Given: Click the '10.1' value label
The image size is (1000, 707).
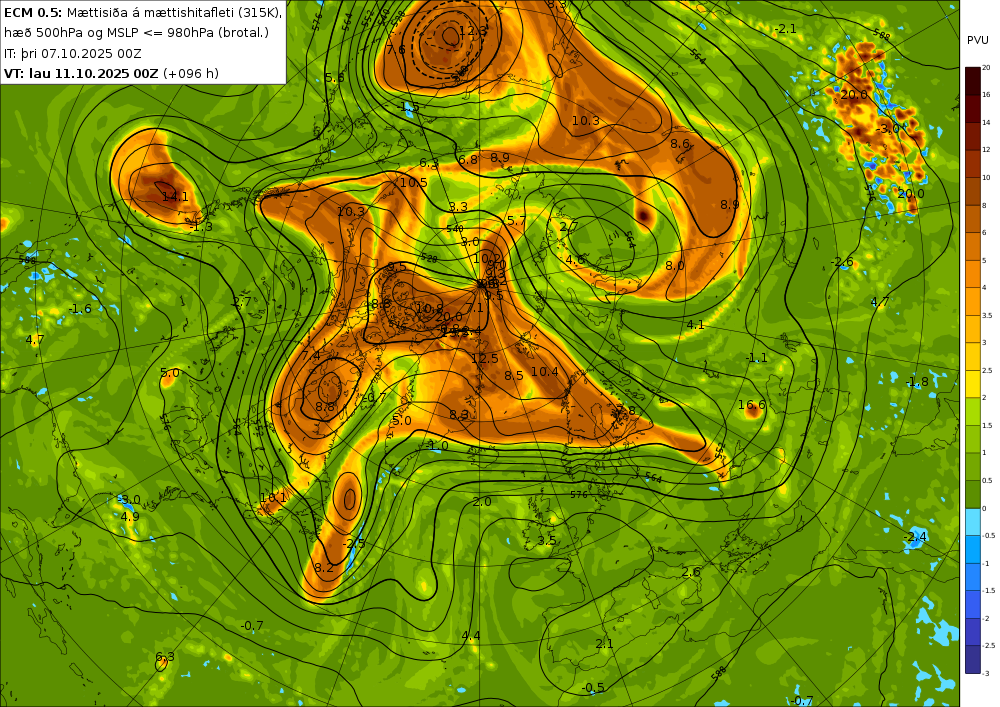Looking at the screenshot, I should pyautogui.click(x=273, y=497).
